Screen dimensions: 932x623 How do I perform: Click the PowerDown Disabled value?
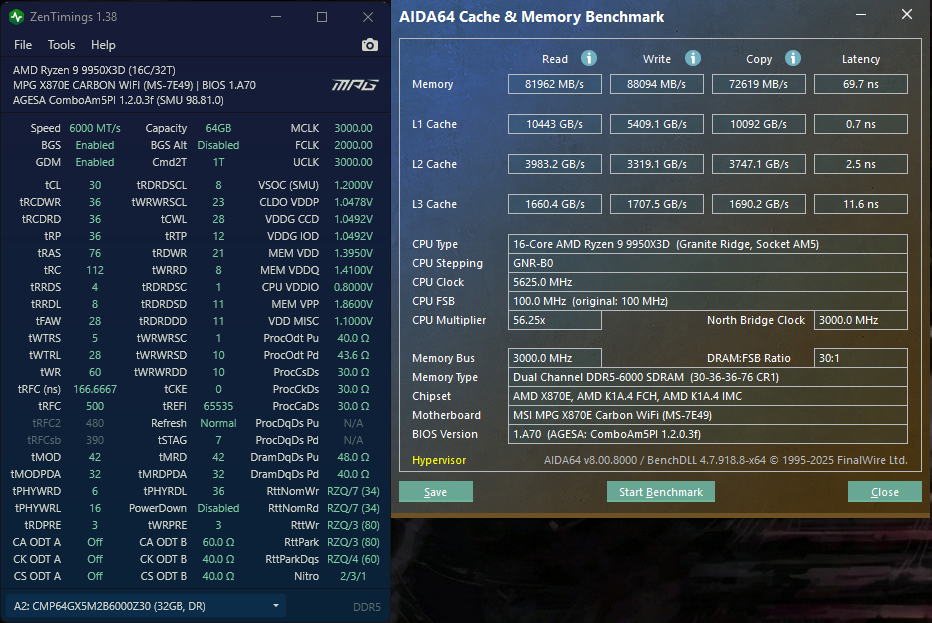(218, 508)
